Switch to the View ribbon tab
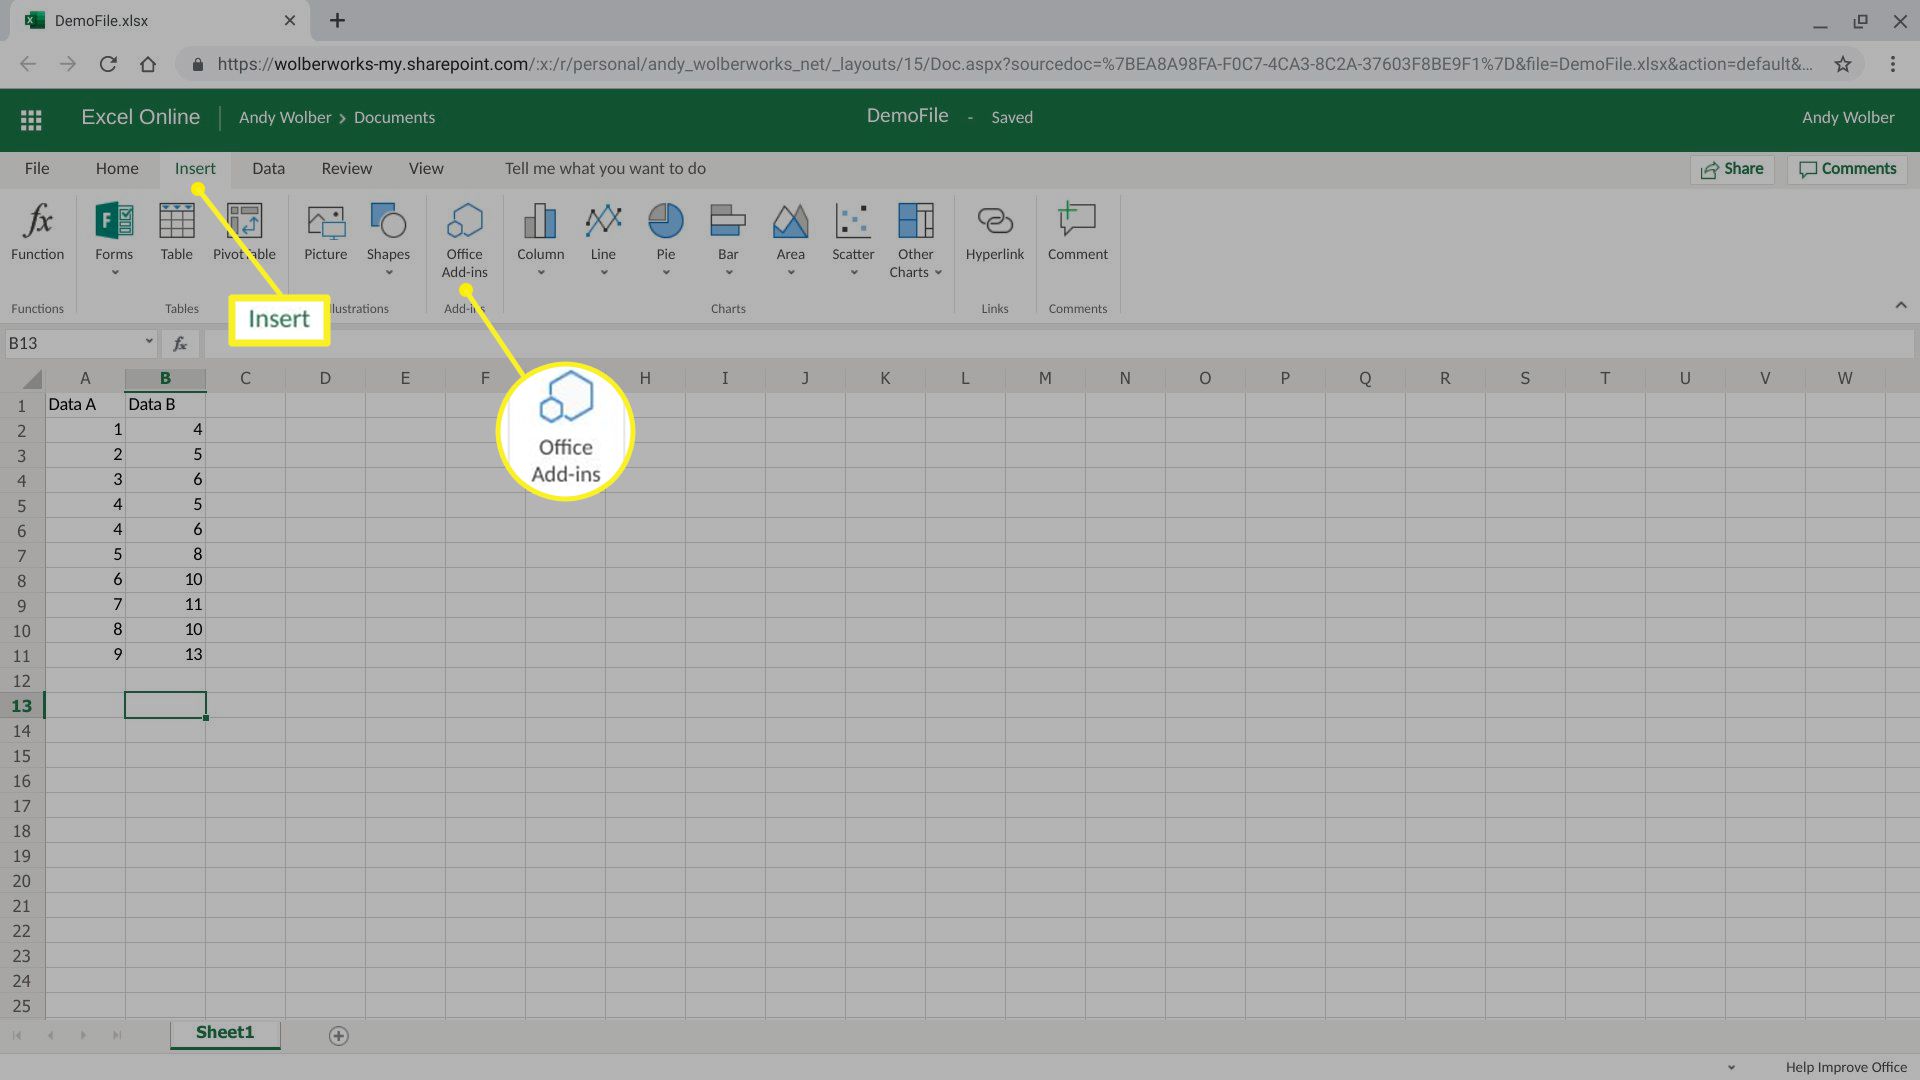1920x1080 pixels. [426, 167]
